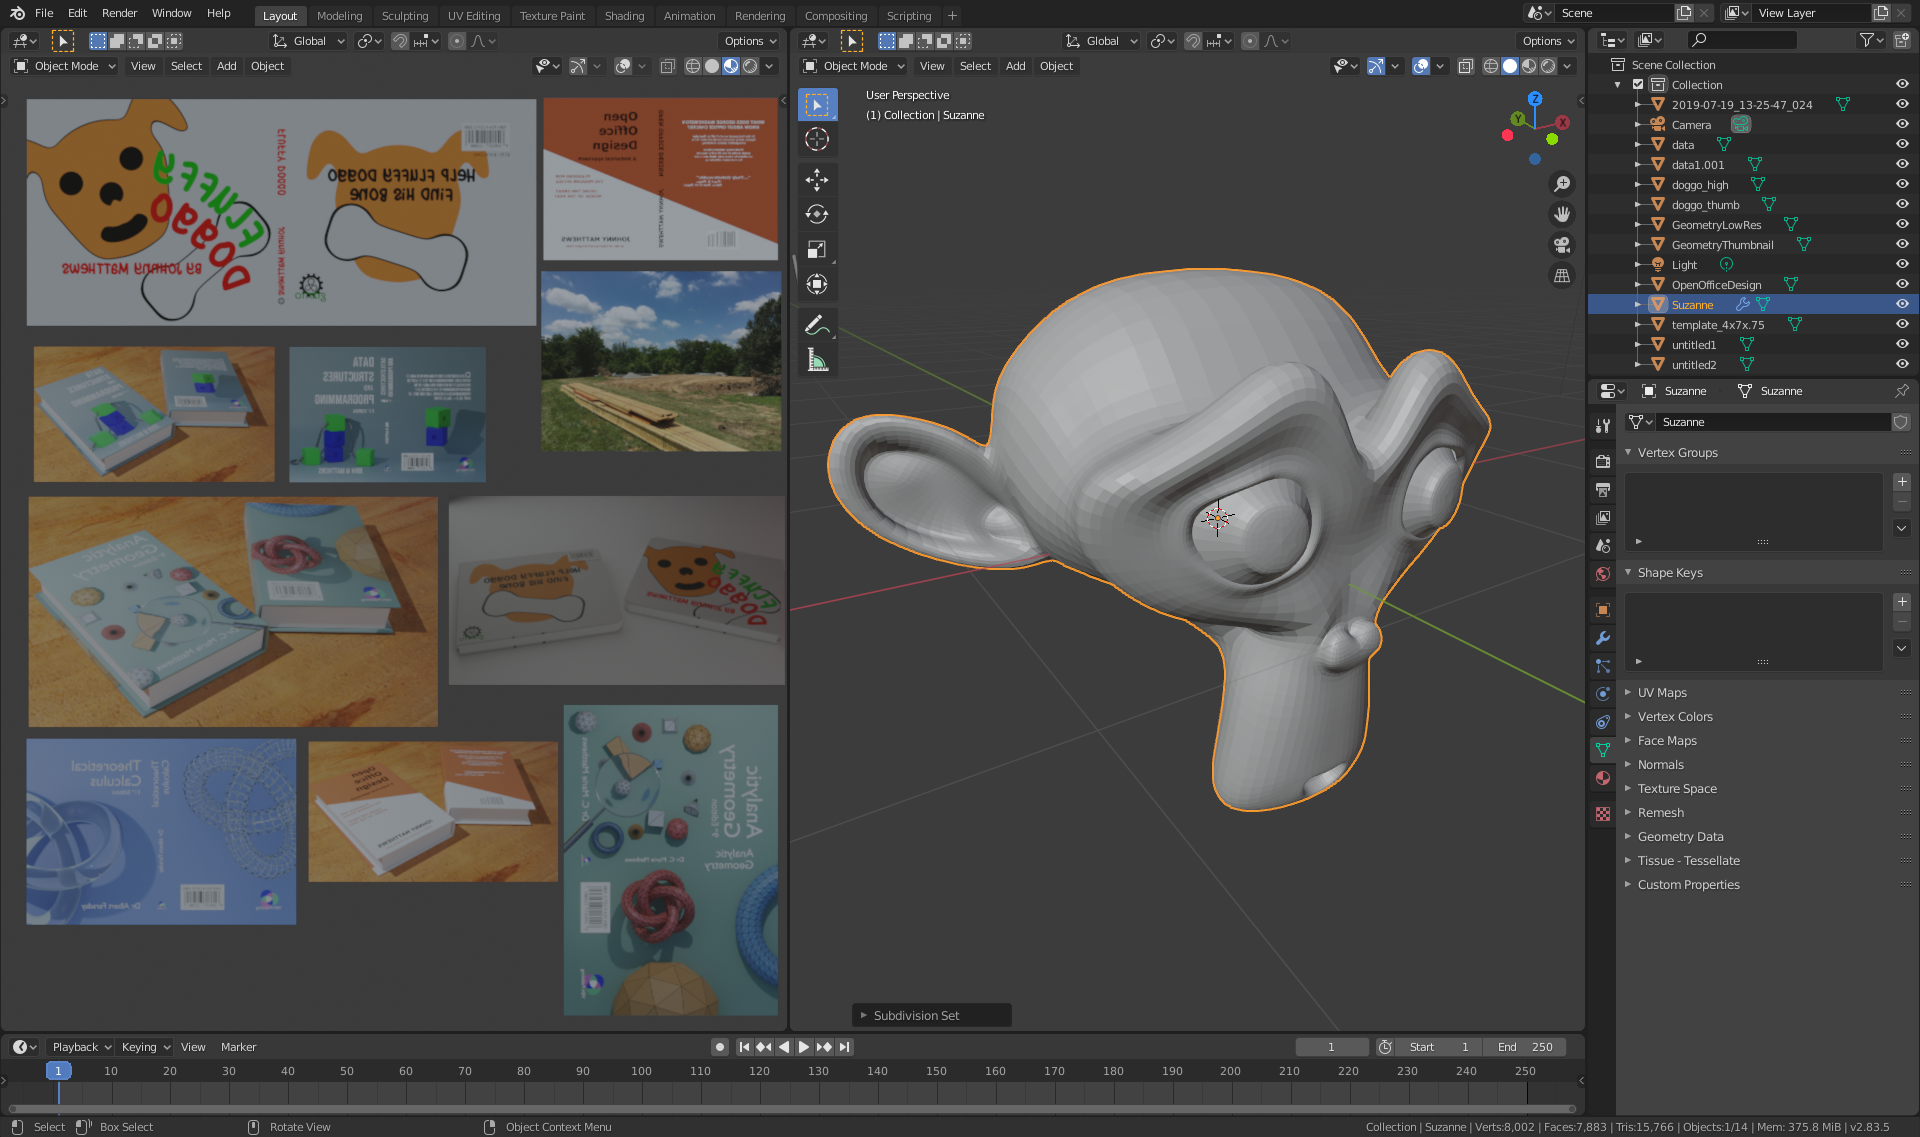Select the Cursor tool in viewport toolbar
The image size is (1920, 1137).
pos(817,139)
